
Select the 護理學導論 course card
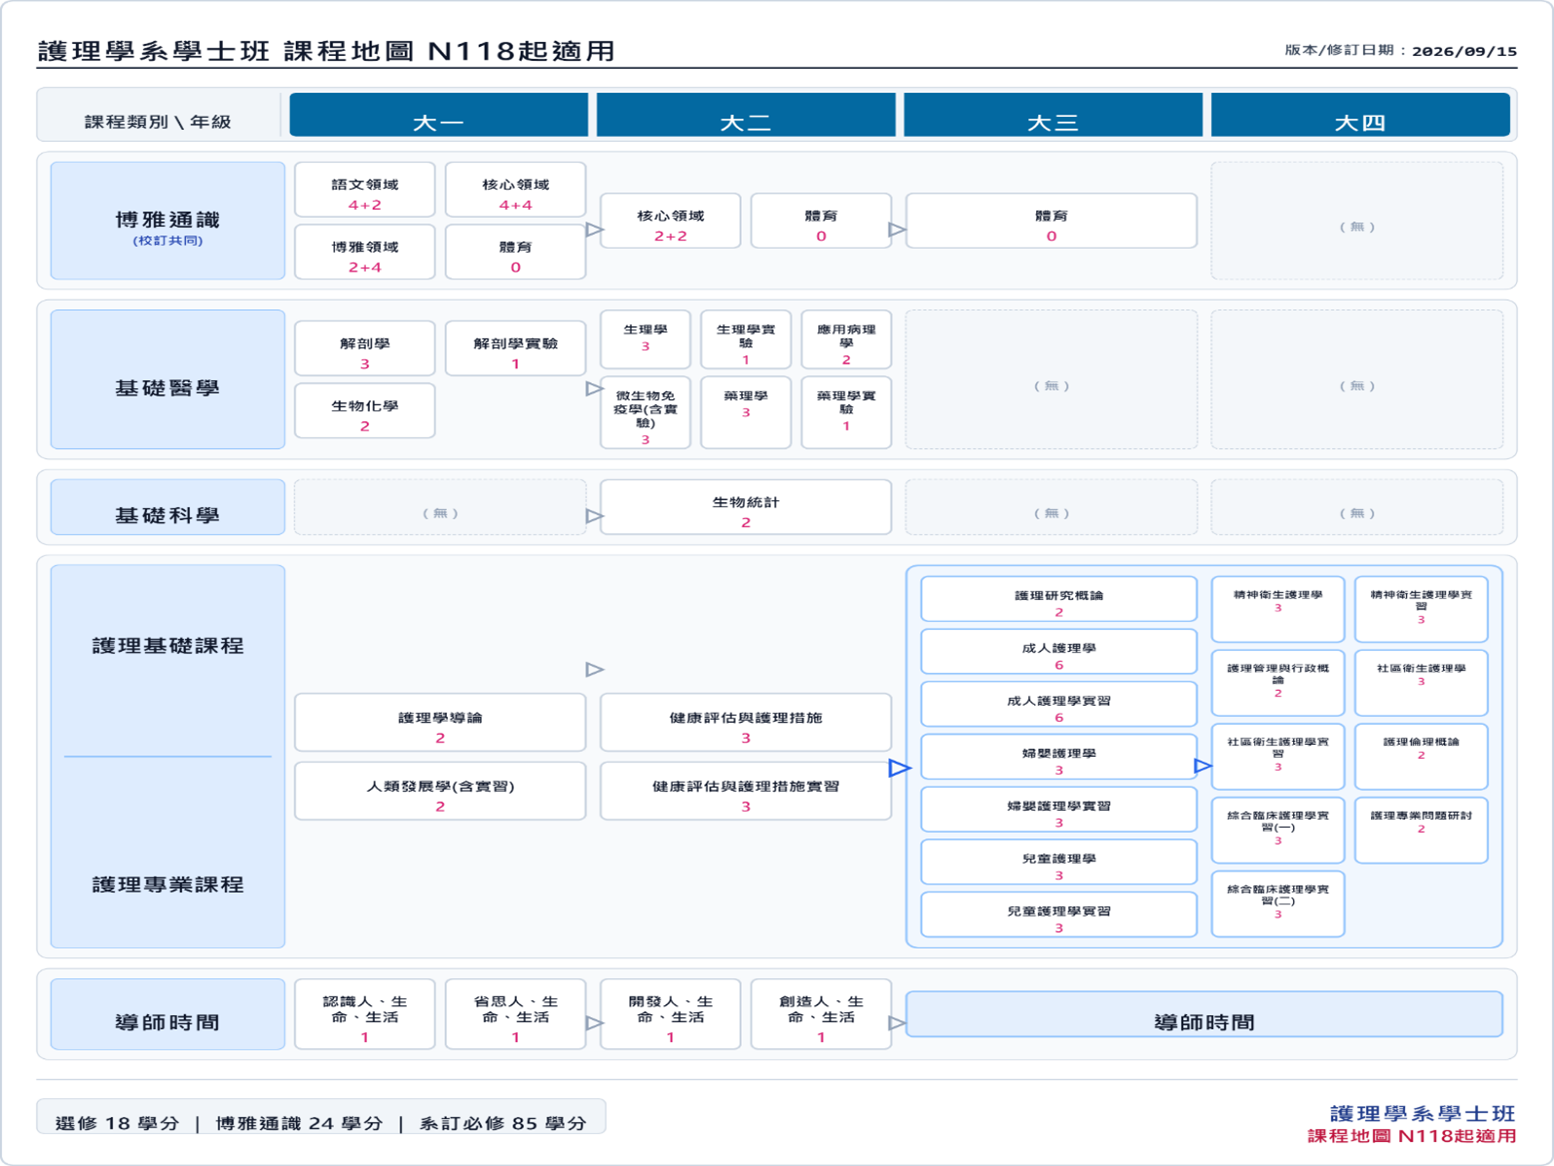[440, 723]
